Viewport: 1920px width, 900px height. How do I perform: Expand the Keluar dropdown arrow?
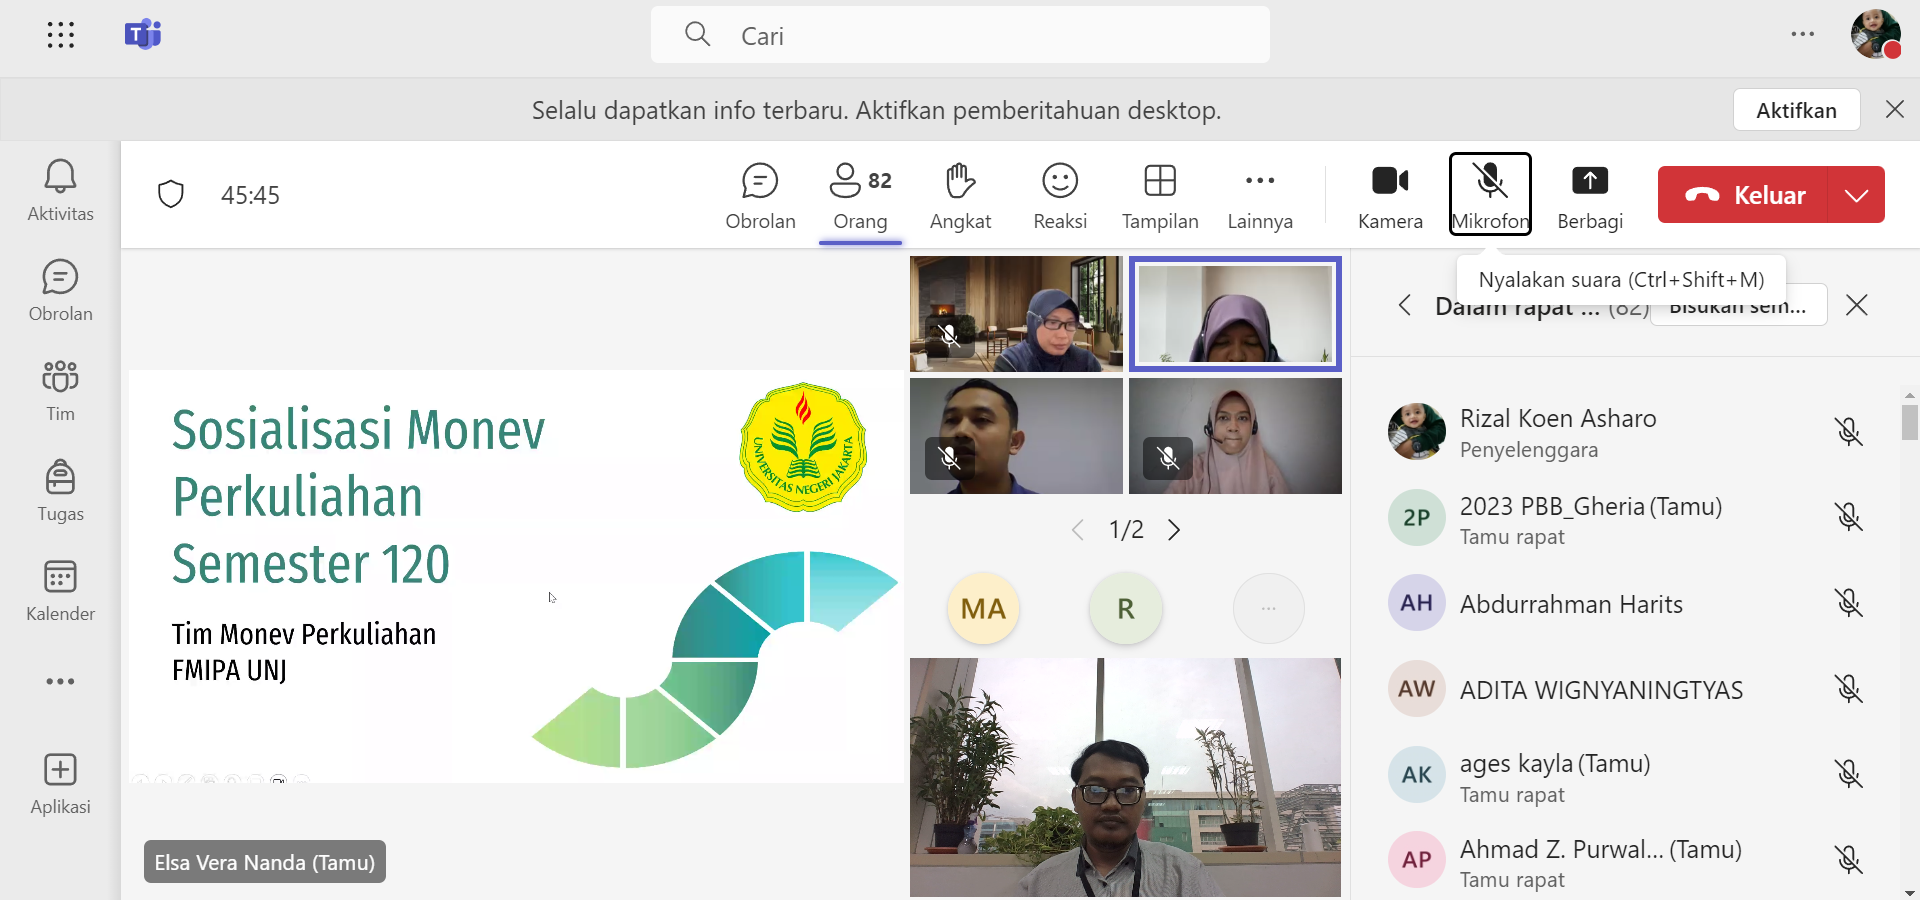pyautogui.click(x=1856, y=195)
